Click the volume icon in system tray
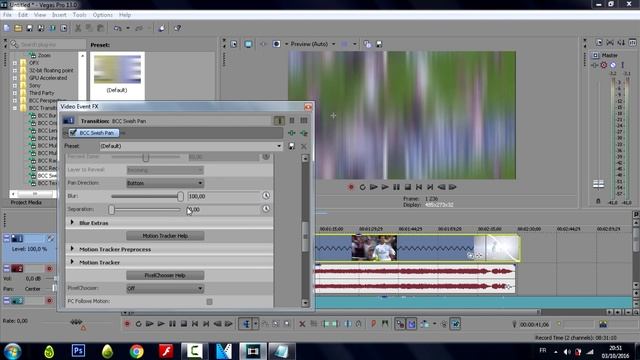The image size is (640, 360). (x=567, y=351)
